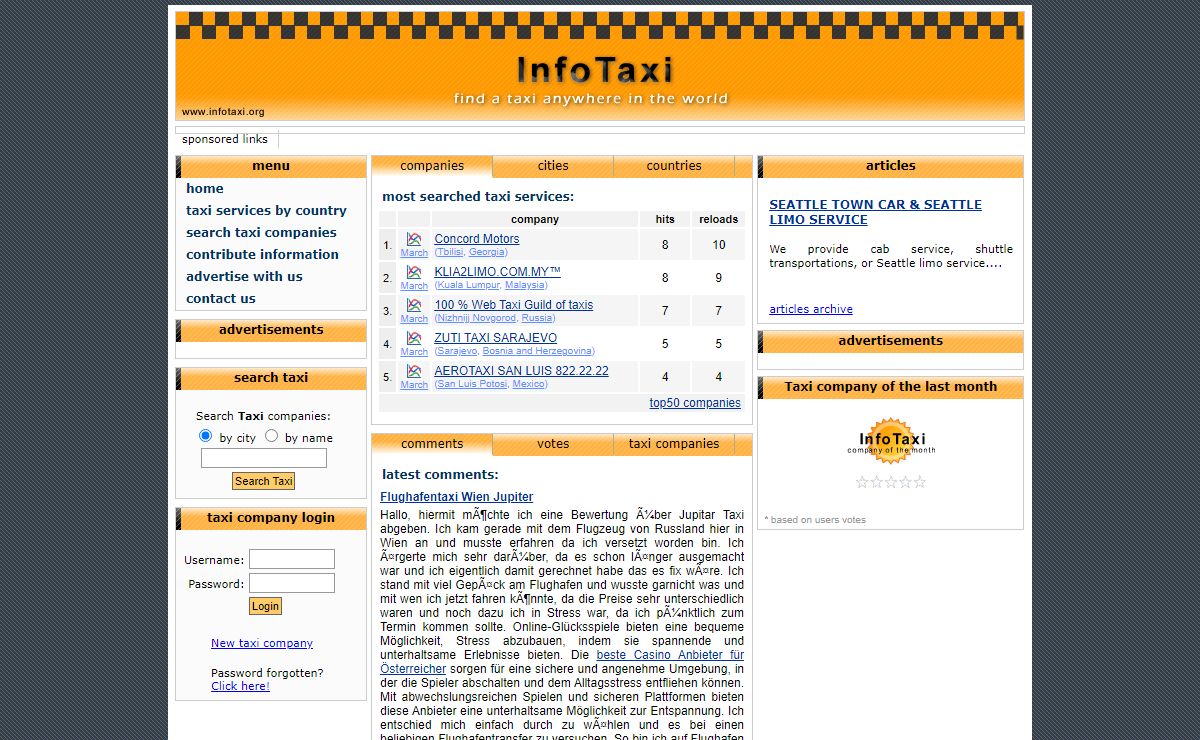Click the March link under Concord Motors chart
1200x740 pixels.
414,253
